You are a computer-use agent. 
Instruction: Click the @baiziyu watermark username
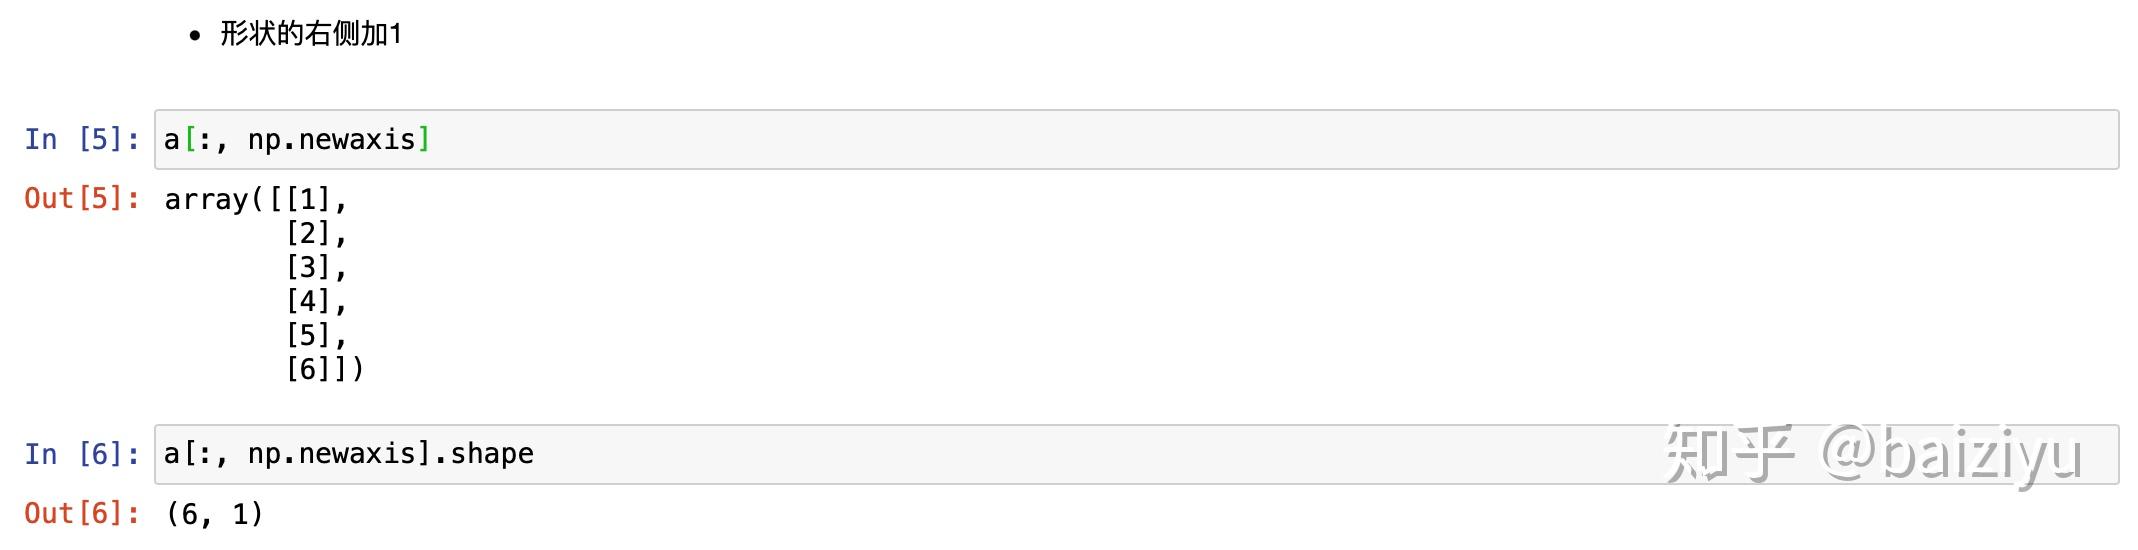pyautogui.click(x=1951, y=455)
